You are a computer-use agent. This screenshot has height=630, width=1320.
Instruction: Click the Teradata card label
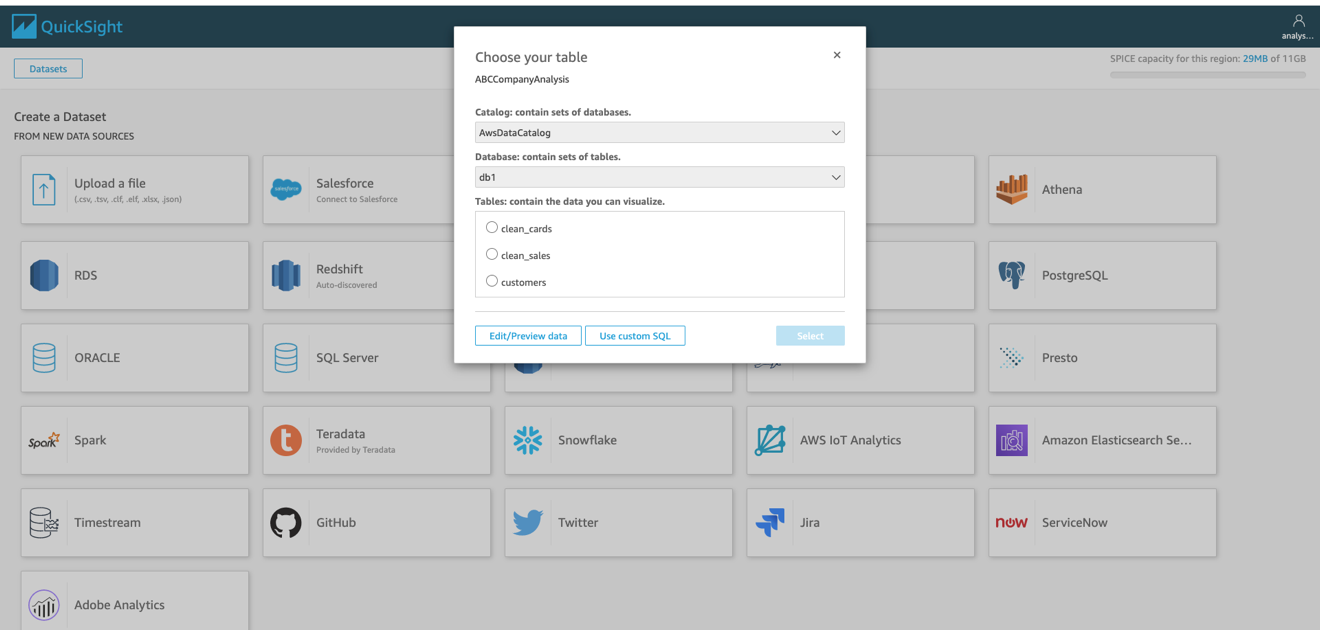click(341, 434)
